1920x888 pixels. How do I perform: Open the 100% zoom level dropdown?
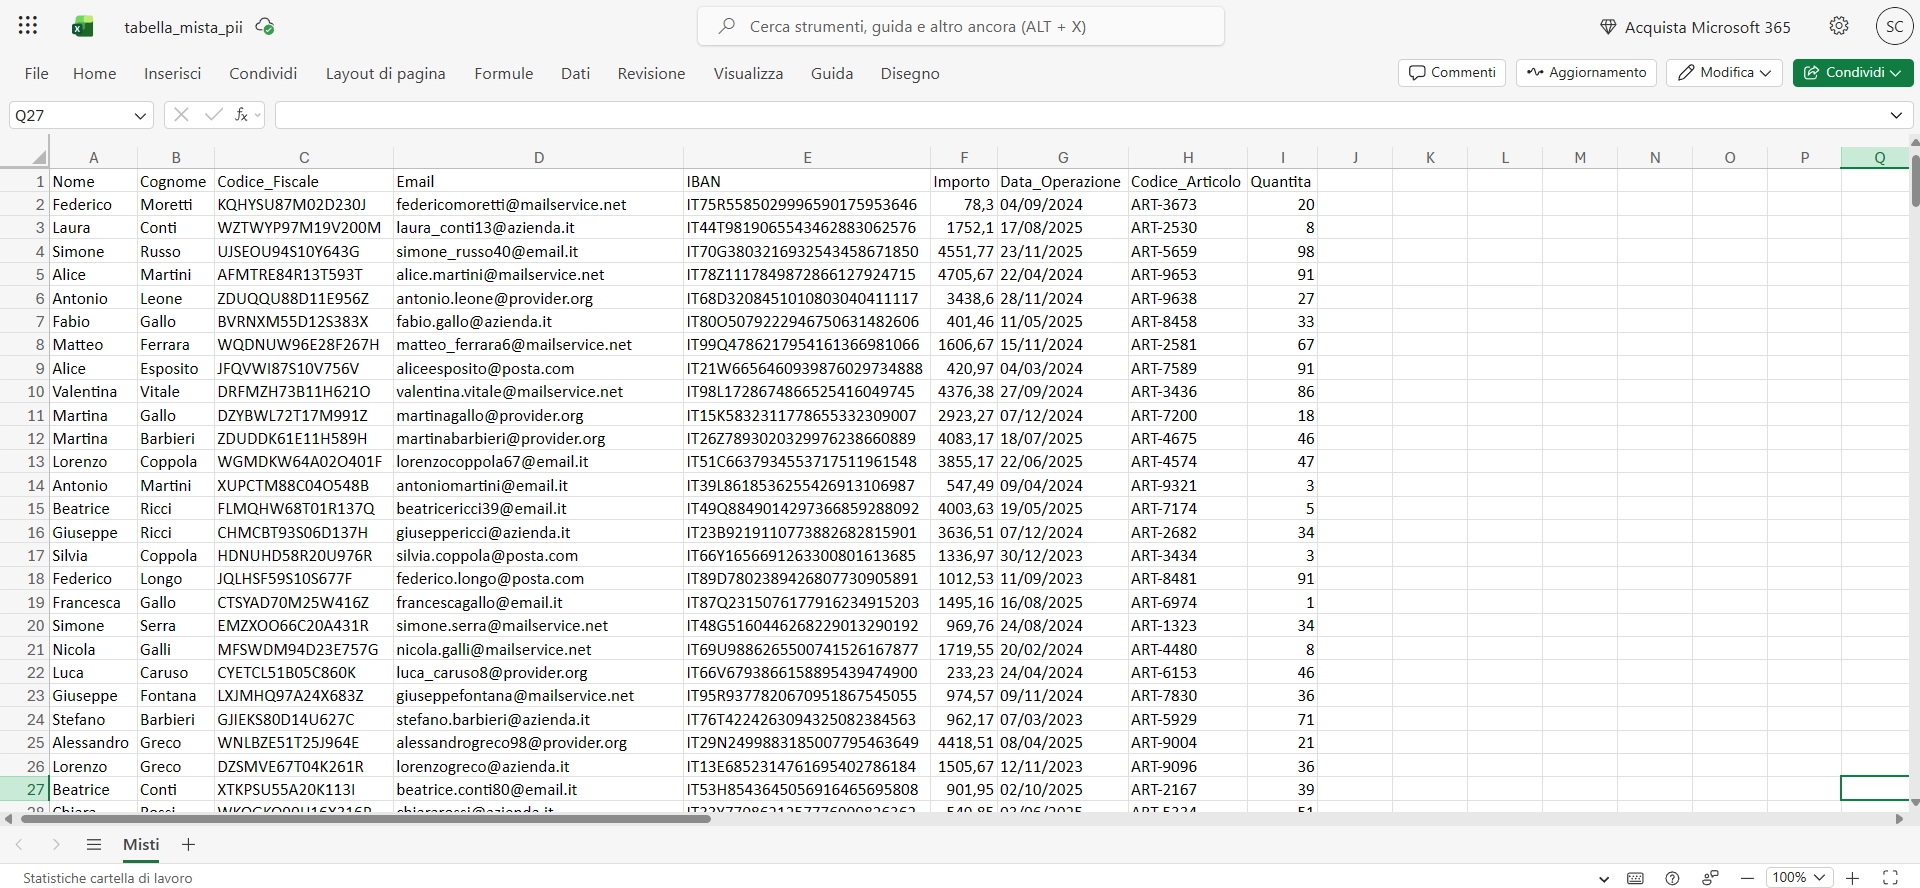(x=1798, y=878)
